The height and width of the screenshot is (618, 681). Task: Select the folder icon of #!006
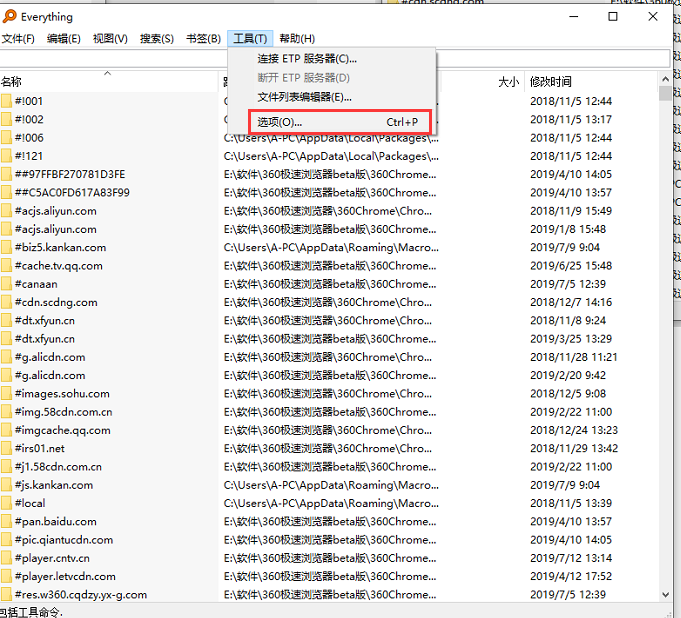point(6,138)
